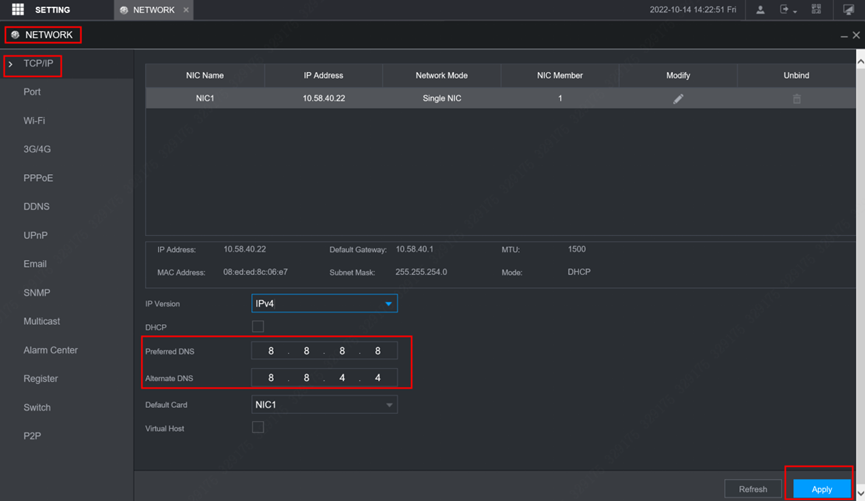865x501 pixels.
Task: Edit NIC1 with the pencil icon
Action: (x=678, y=99)
